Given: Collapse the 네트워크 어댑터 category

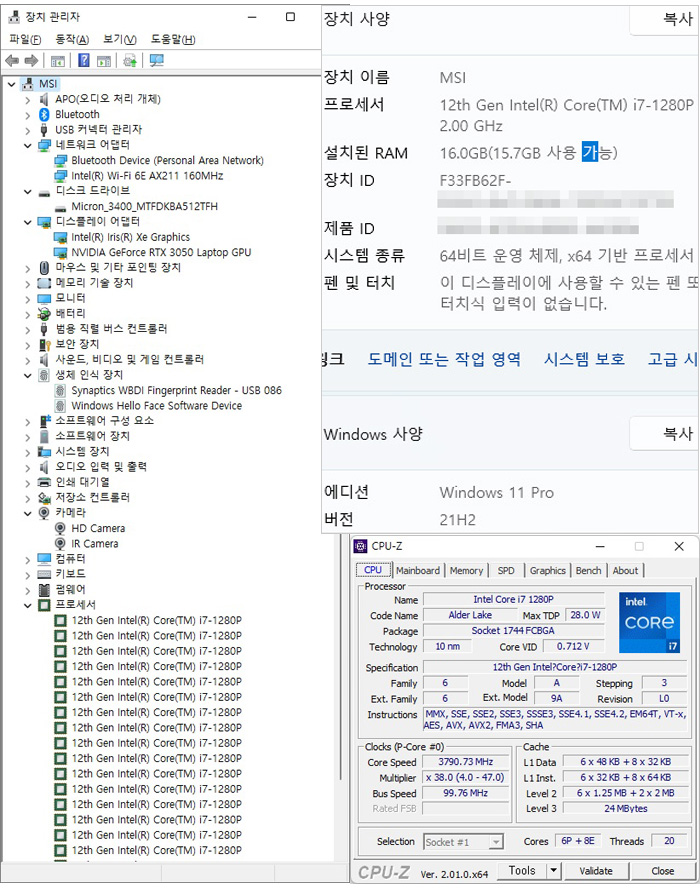Looking at the screenshot, I should (x=28, y=146).
